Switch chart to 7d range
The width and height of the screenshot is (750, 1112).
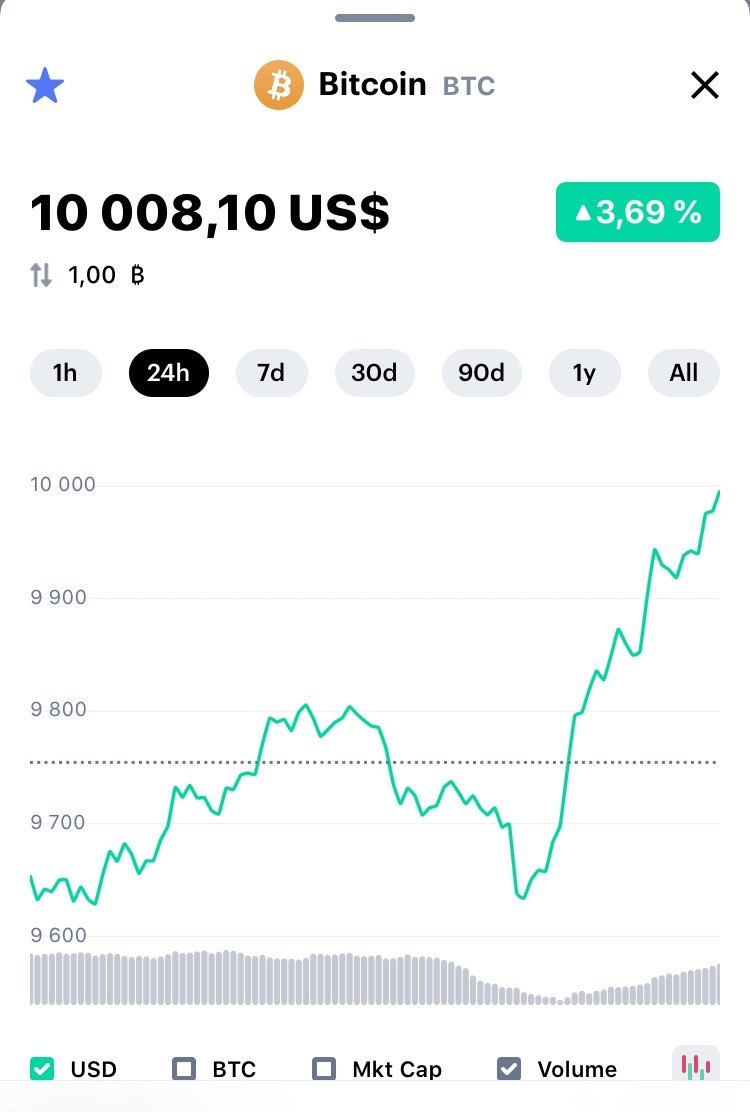pos(271,373)
